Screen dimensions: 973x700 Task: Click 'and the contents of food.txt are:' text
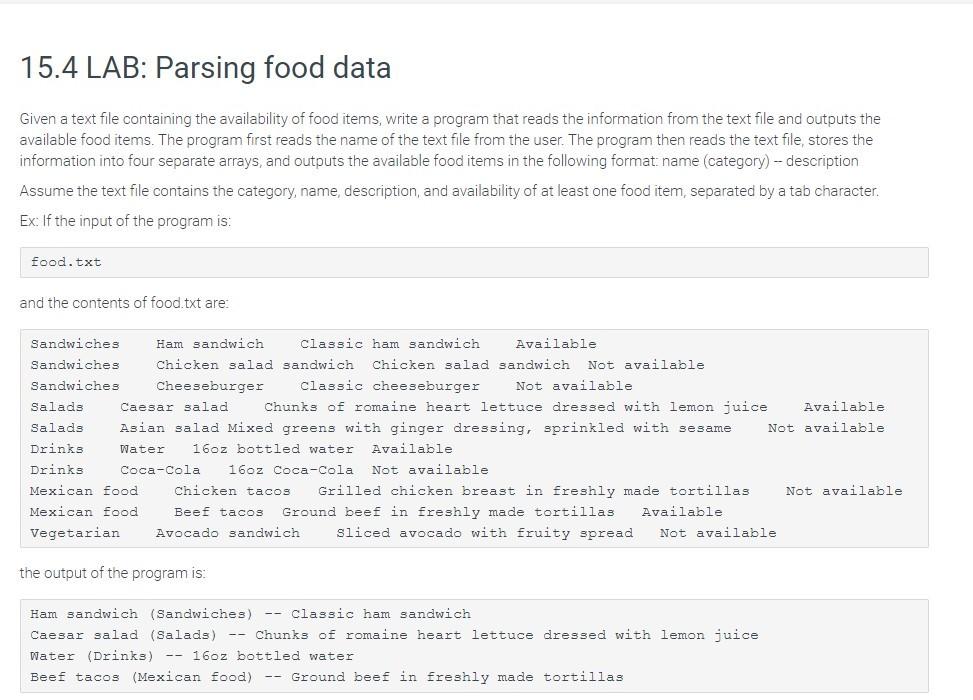[124, 303]
